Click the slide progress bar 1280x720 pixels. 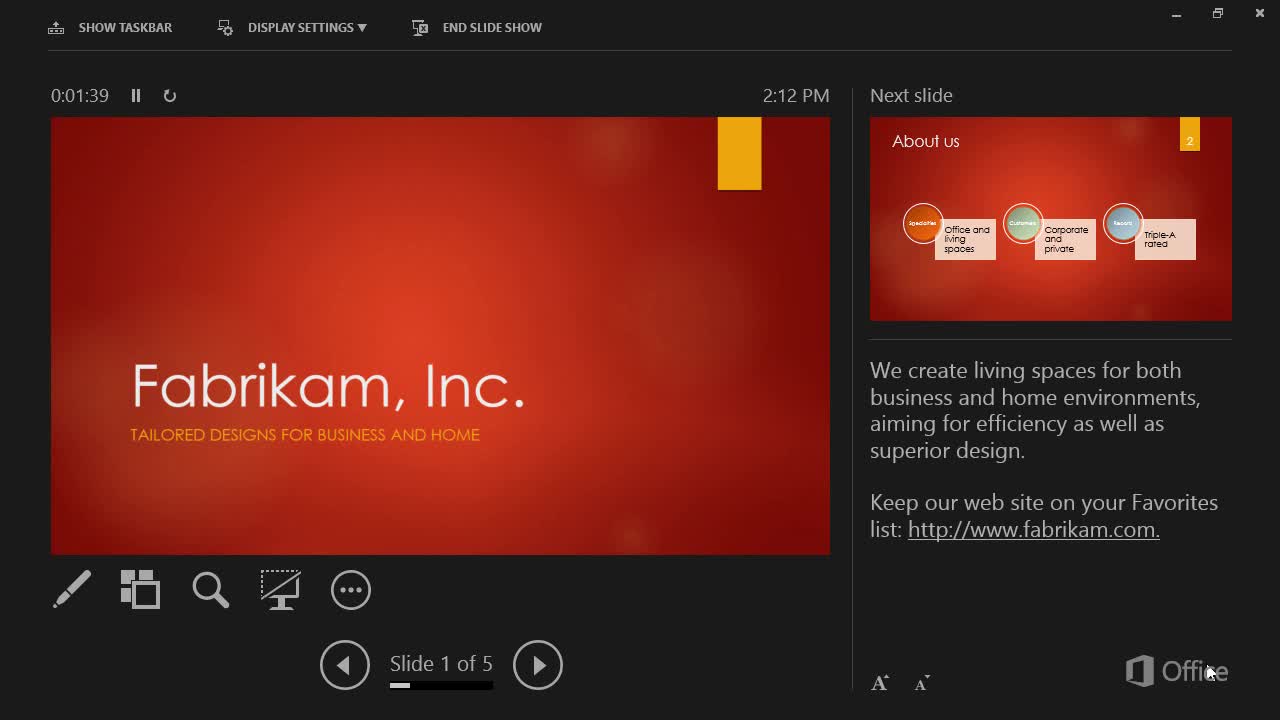coord(441,686)
